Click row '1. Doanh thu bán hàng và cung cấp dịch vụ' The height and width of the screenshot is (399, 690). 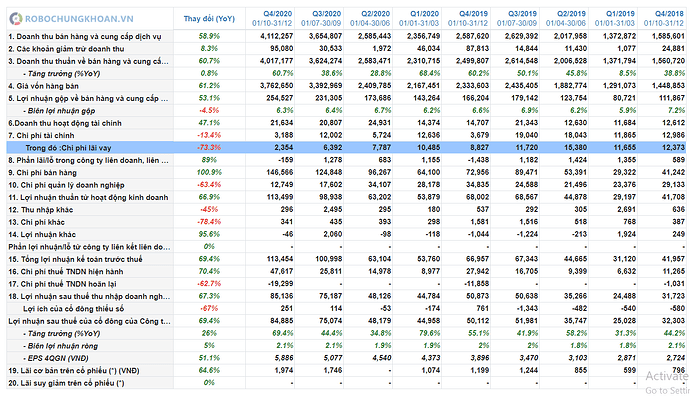(346, 36)
